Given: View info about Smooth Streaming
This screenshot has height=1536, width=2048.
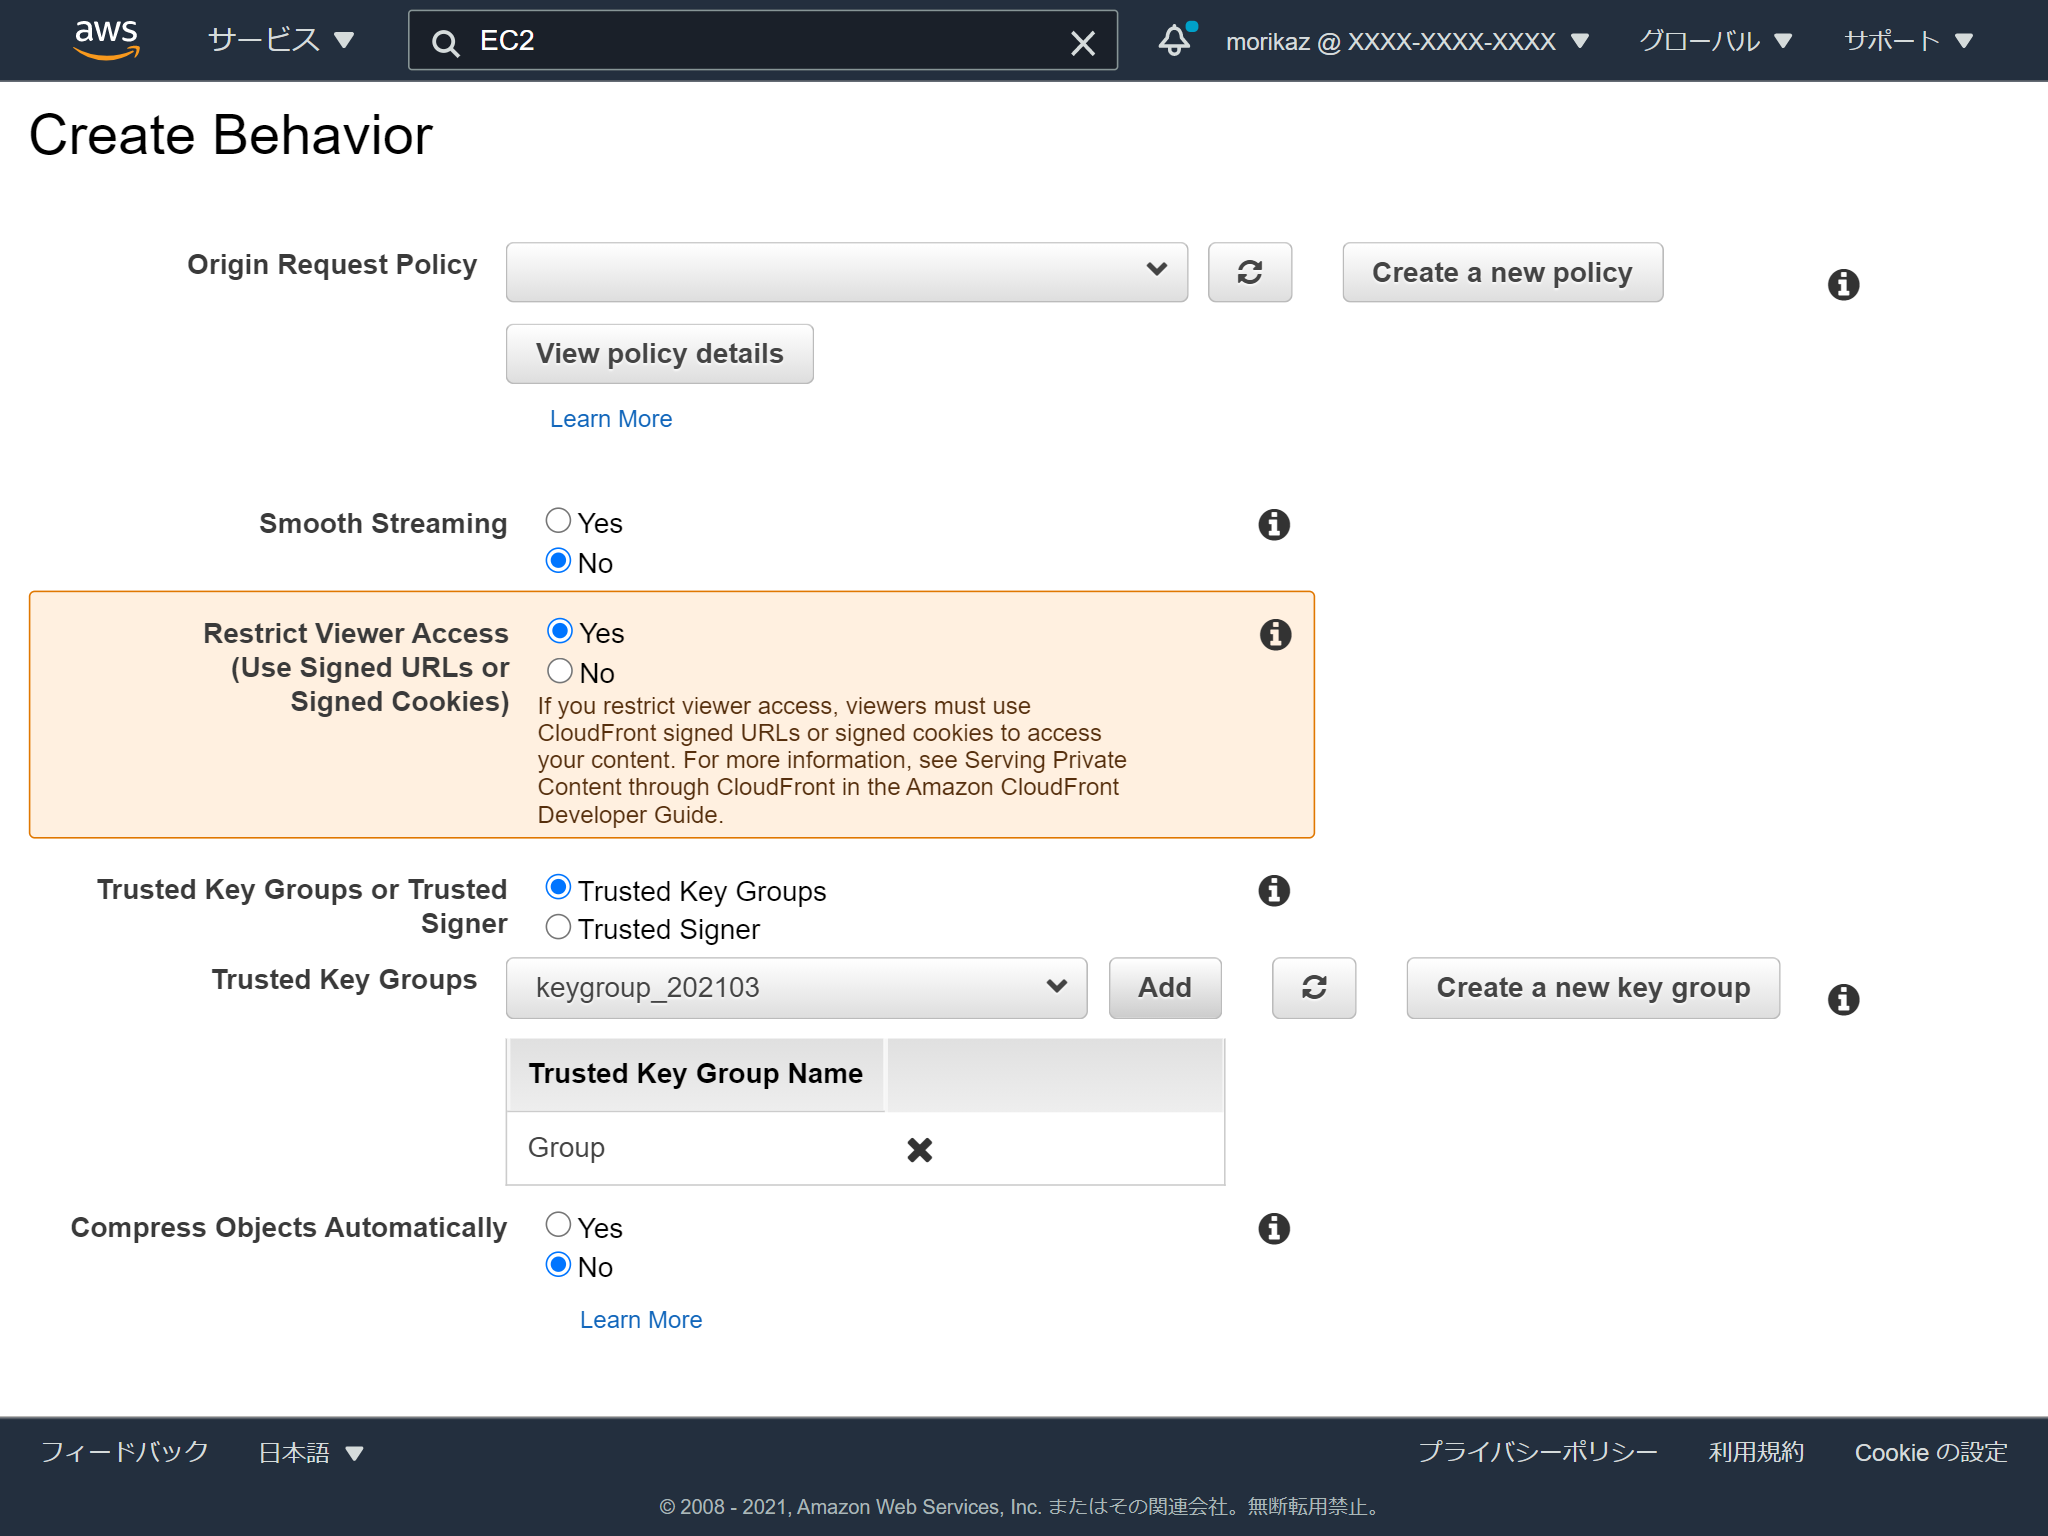Looking at the screenshot, I should tap(1273, 523).
